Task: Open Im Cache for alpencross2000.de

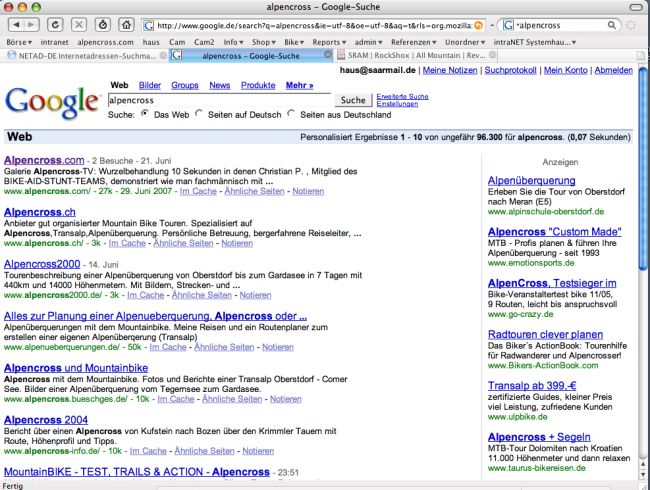Action: point(146,295)
